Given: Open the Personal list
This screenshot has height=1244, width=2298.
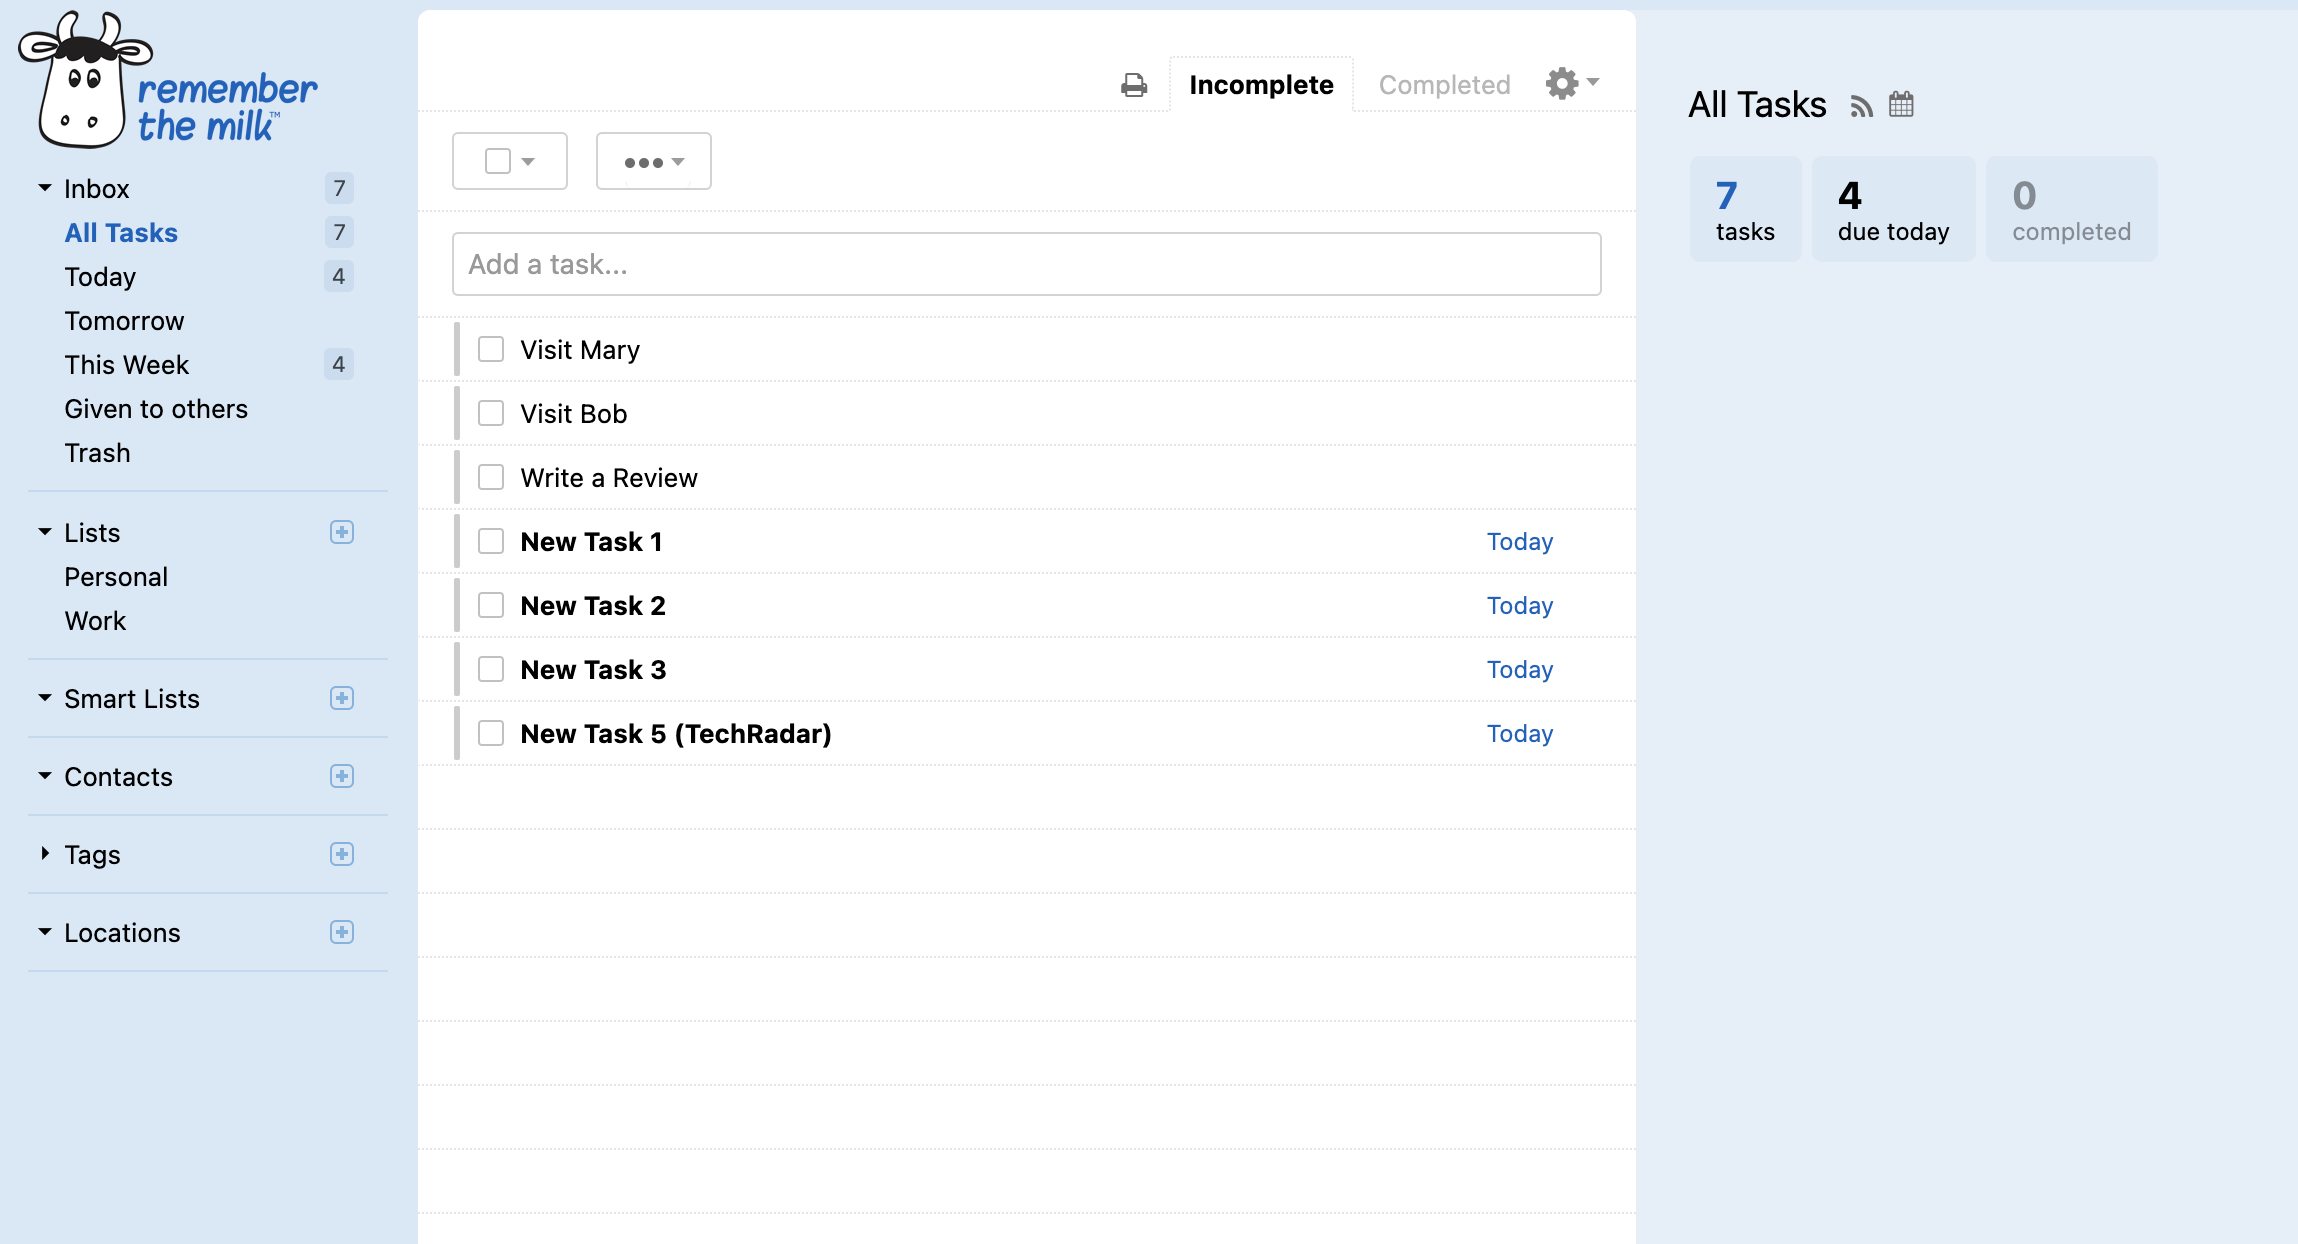Looking at the screenshot, I should (116, 577).
